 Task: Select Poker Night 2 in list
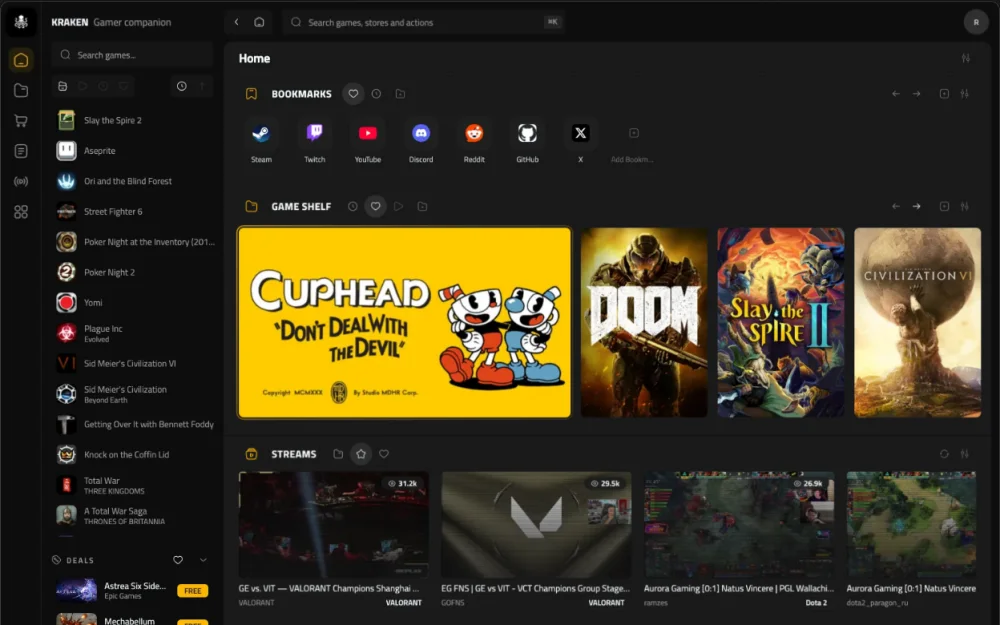134,272
